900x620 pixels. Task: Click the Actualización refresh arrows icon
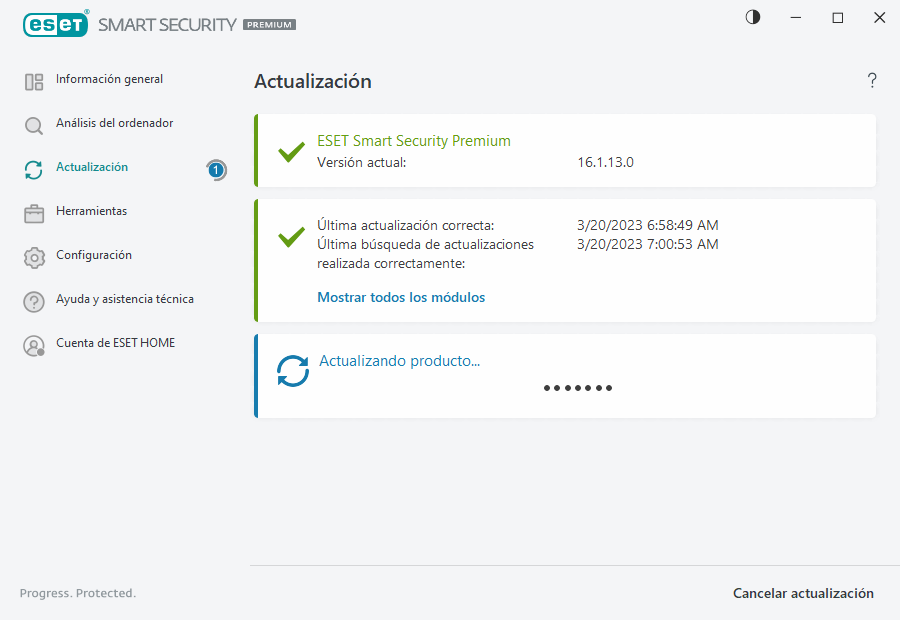pos(33,167)
